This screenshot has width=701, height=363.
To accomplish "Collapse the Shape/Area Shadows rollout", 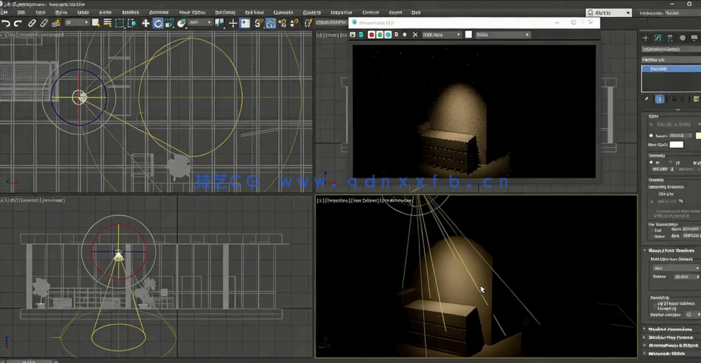I will click(670, 250).
